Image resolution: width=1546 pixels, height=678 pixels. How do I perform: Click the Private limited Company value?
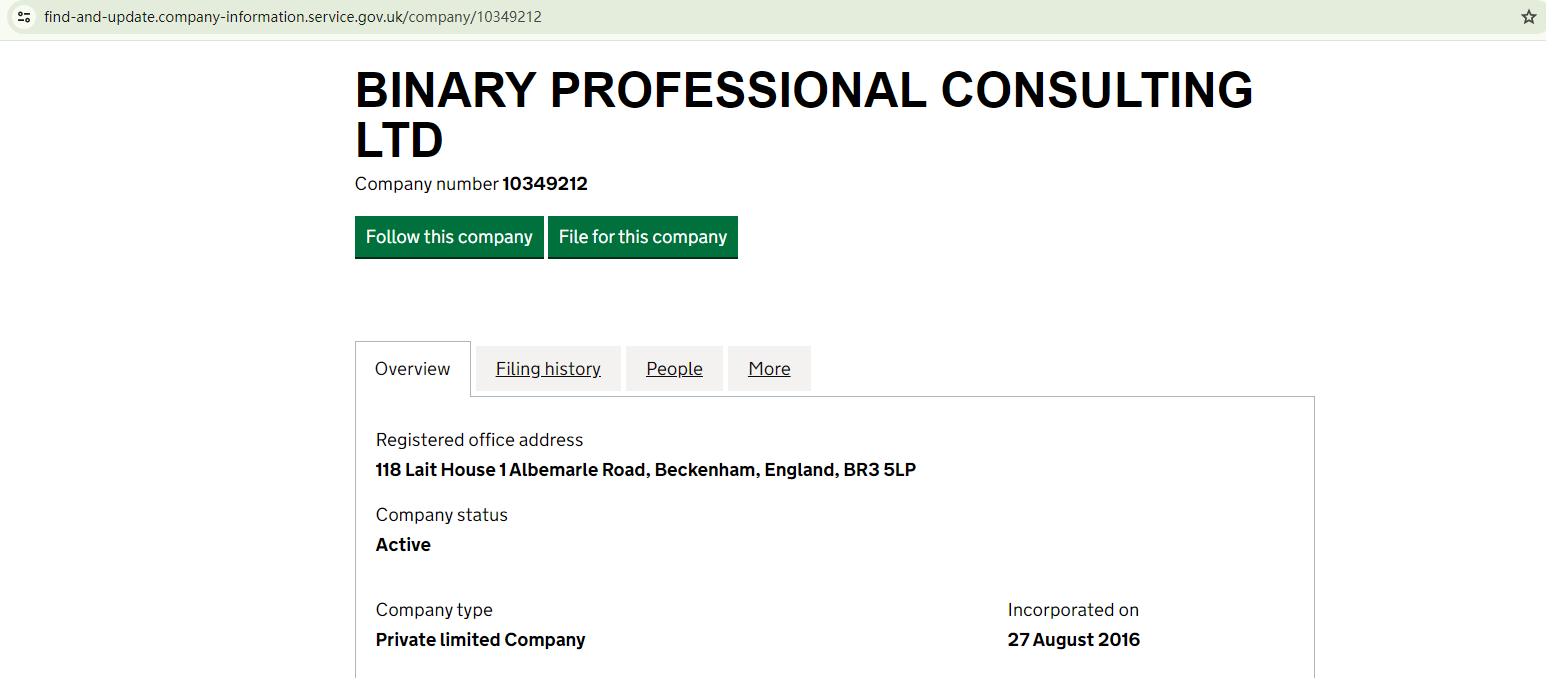click(480, 640)
